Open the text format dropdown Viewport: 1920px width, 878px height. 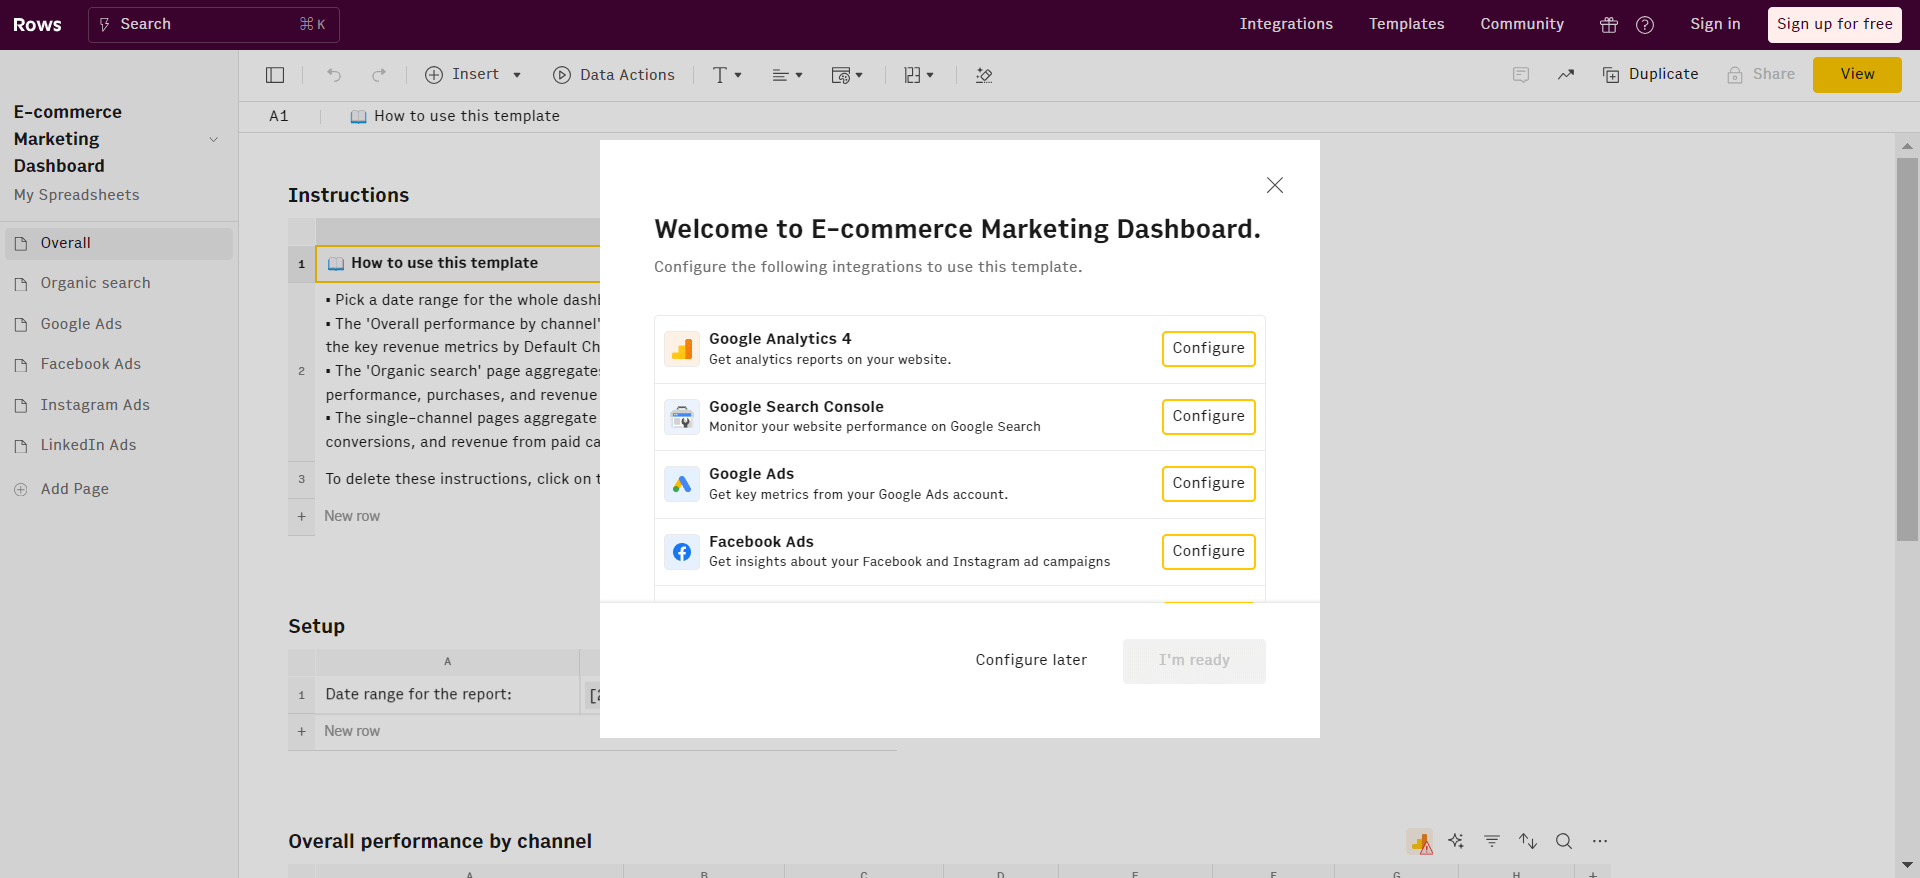pyautogui.click(x=727, y=75)
